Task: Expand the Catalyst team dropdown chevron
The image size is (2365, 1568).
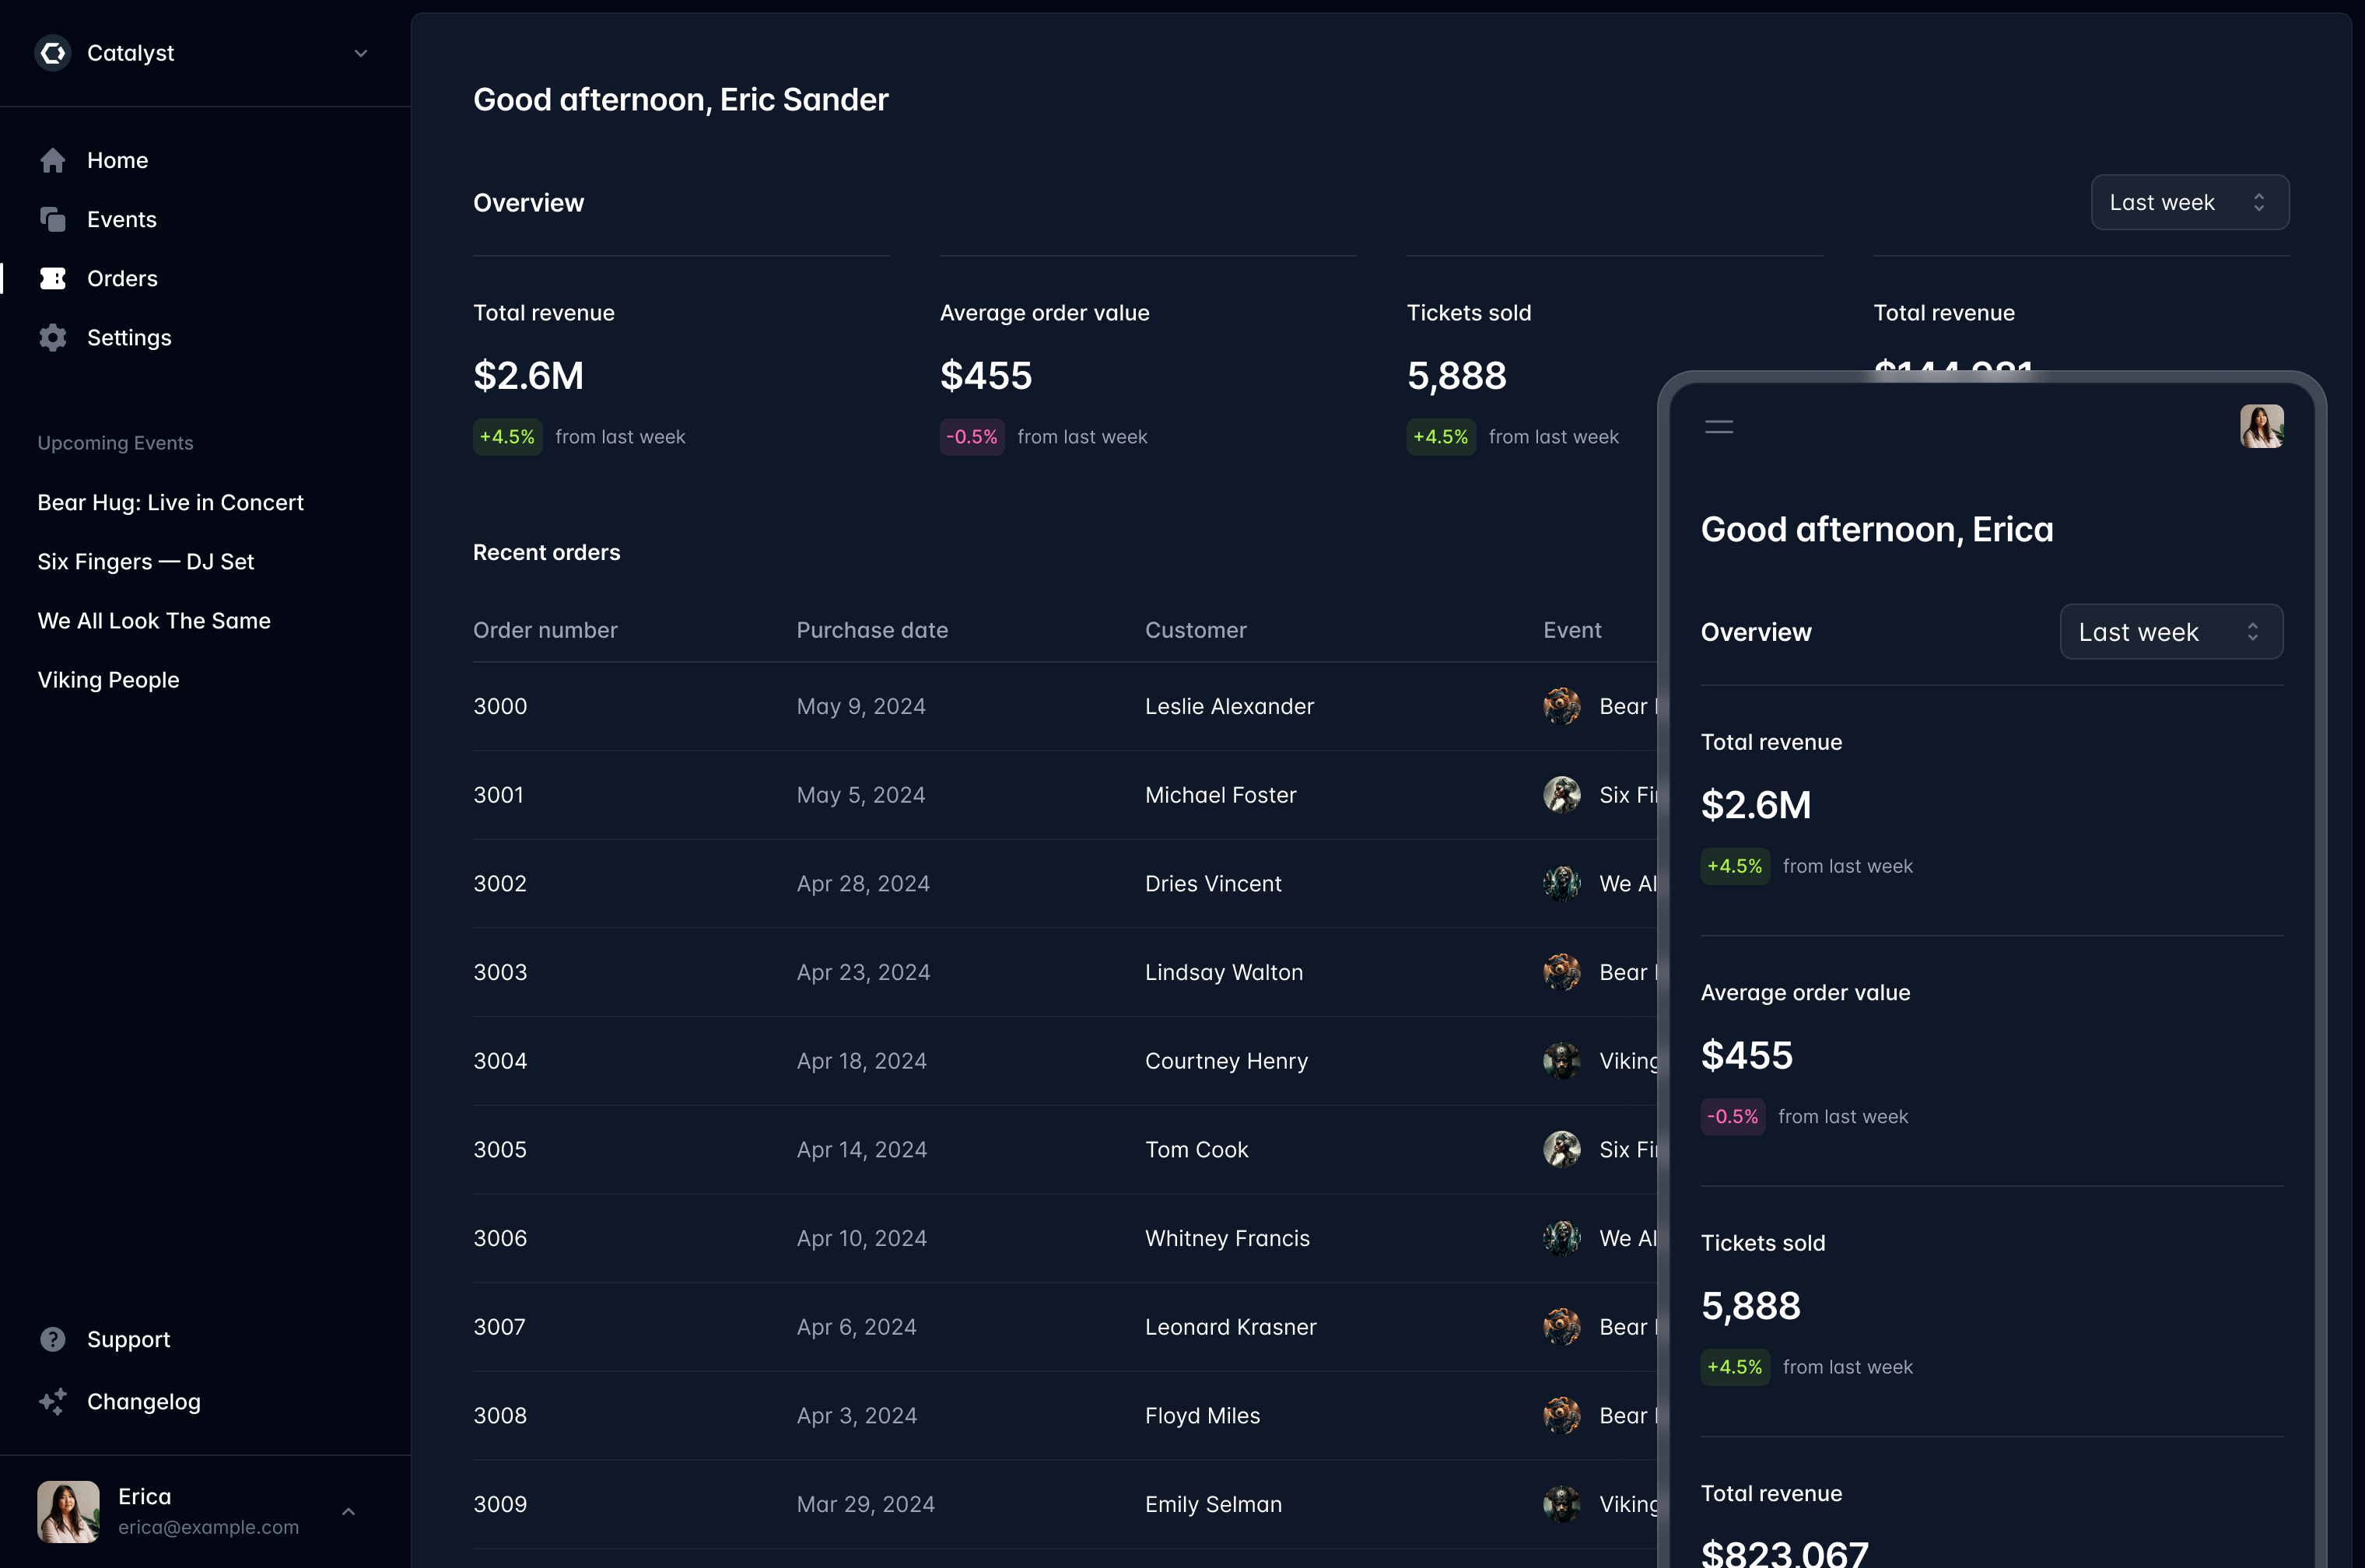Action: click(361, 53)
